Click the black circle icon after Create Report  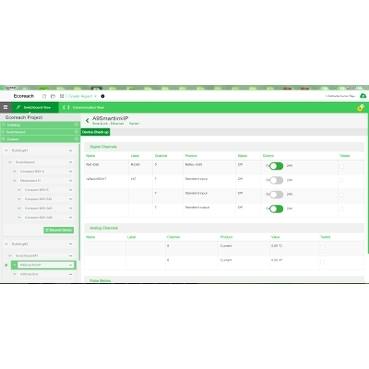[x=103, y=96]
